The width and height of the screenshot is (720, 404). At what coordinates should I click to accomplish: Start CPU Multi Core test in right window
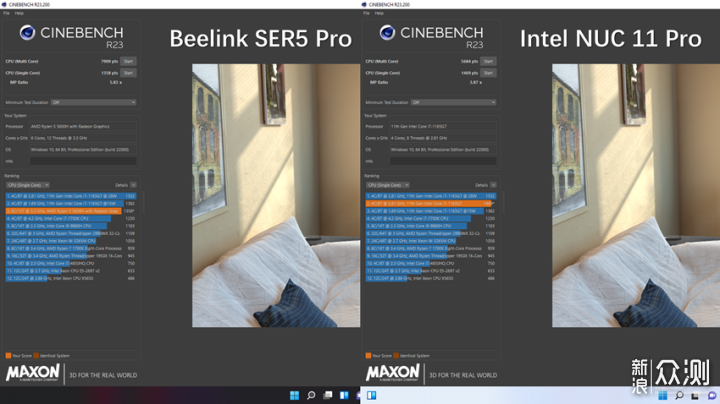pyautogui.click(x=488, y=61)
